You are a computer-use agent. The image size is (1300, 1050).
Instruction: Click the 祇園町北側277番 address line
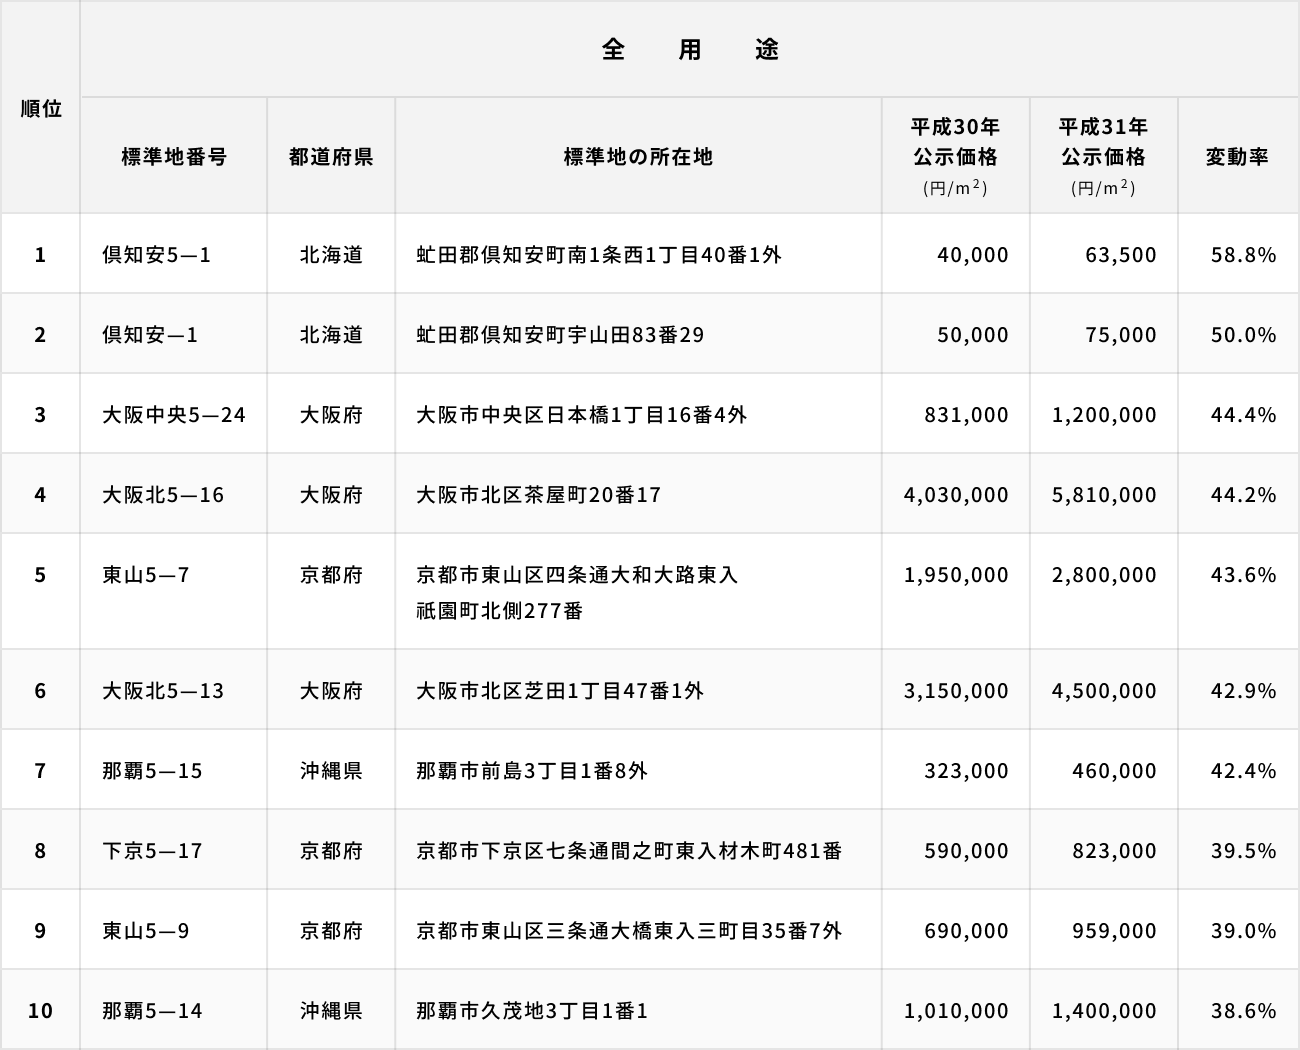(500, 611)
